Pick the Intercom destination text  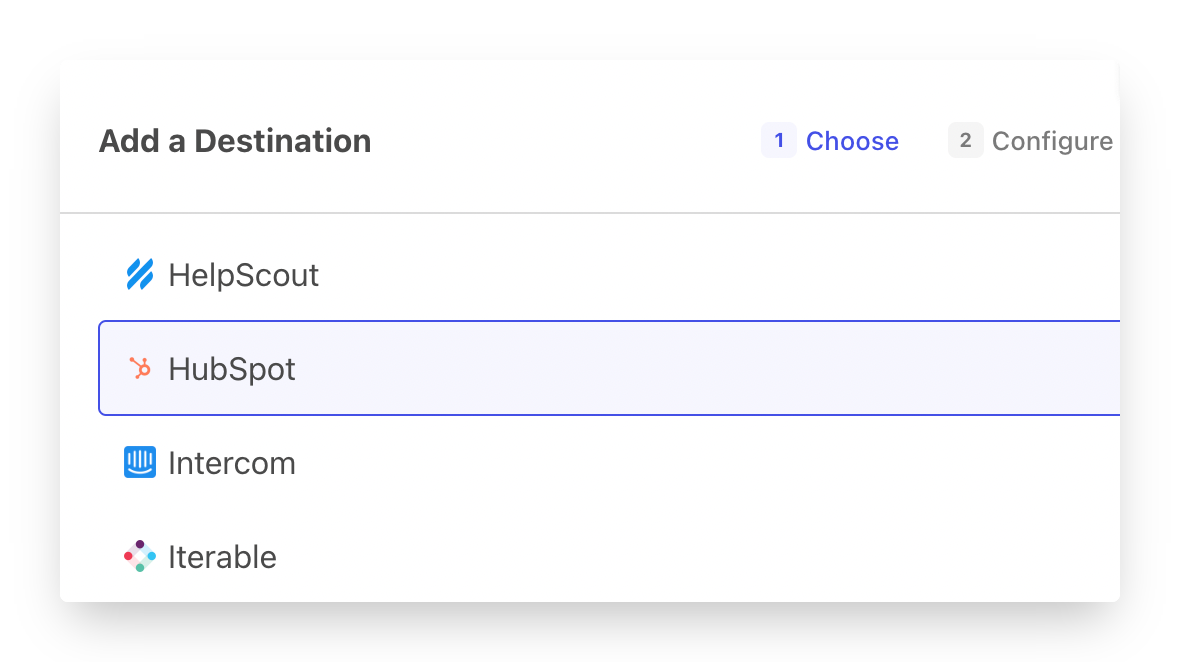[232, 463]
